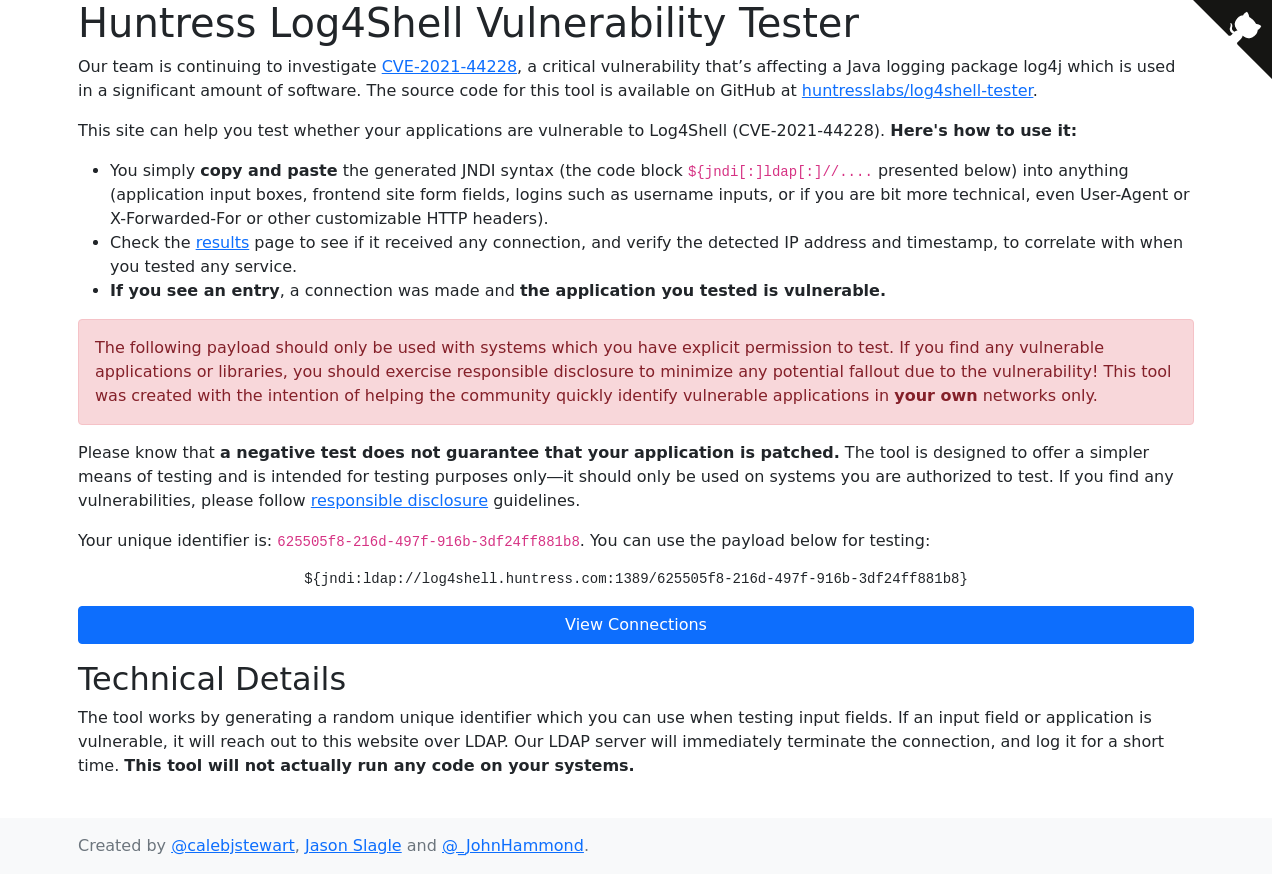
Task: Open the GitHub corner octocat icon
Action: (1245, 27)
